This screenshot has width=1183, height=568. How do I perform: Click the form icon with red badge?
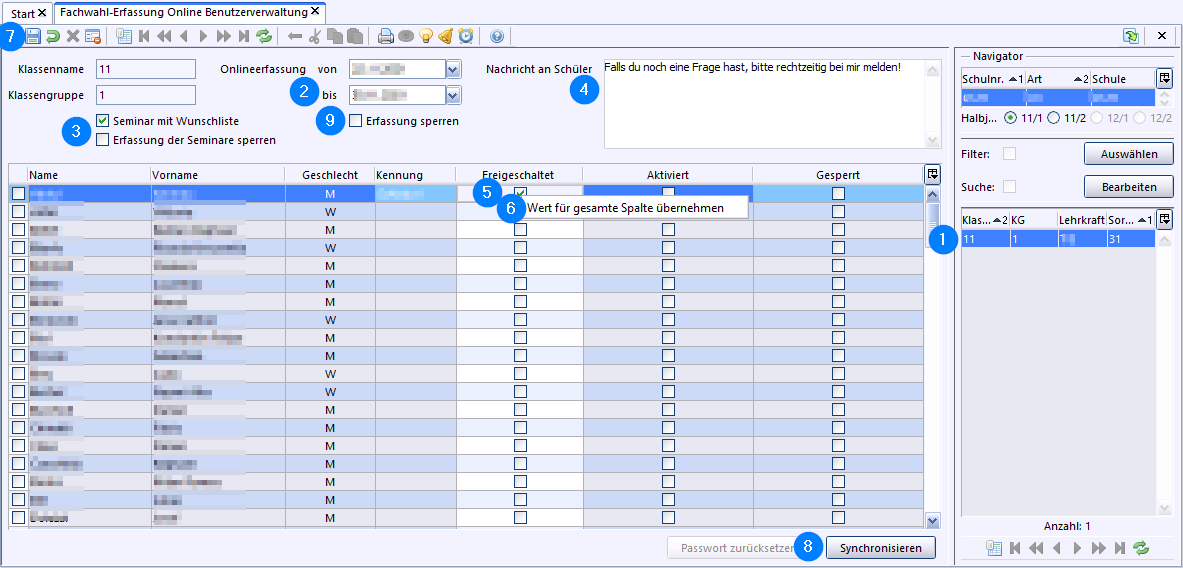pos(92,35)
